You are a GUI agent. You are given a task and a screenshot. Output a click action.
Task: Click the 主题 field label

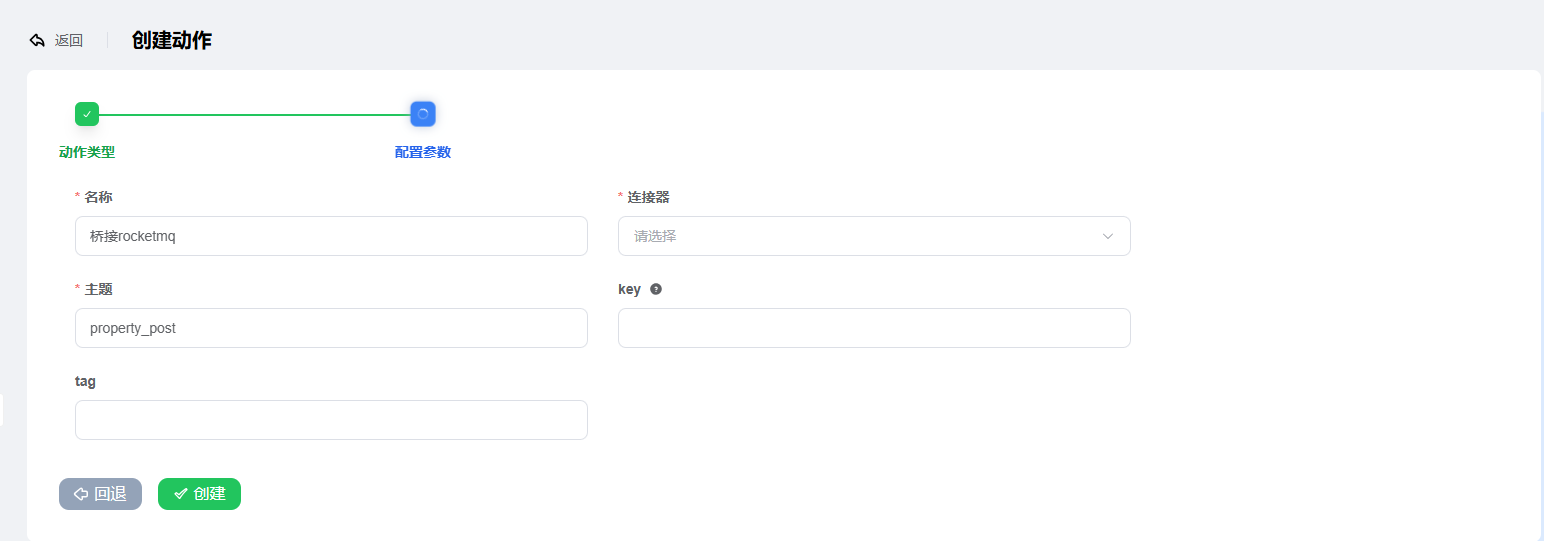click(x=98, y=289)
